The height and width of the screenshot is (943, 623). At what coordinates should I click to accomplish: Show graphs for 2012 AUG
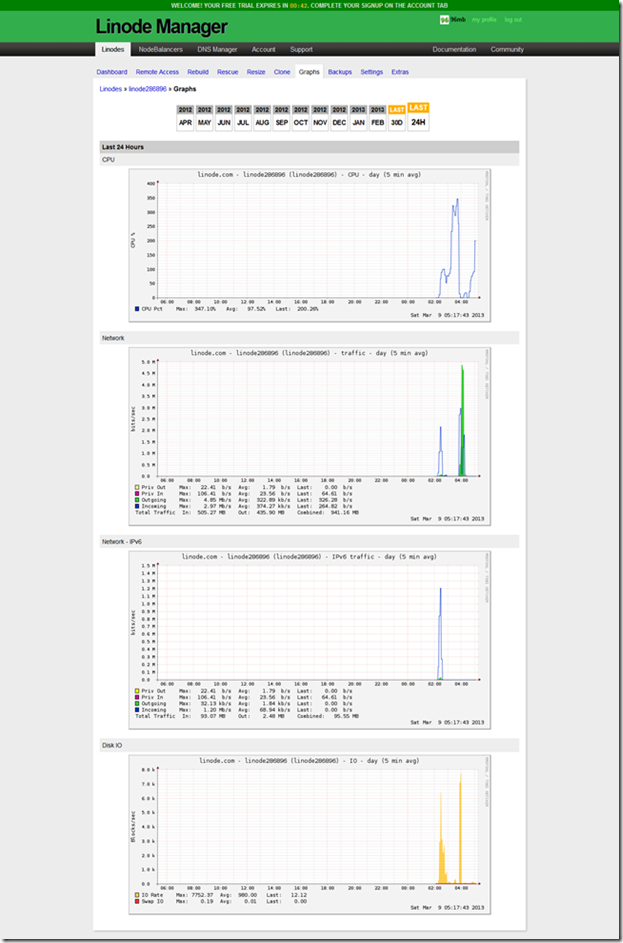coord(262,117)
